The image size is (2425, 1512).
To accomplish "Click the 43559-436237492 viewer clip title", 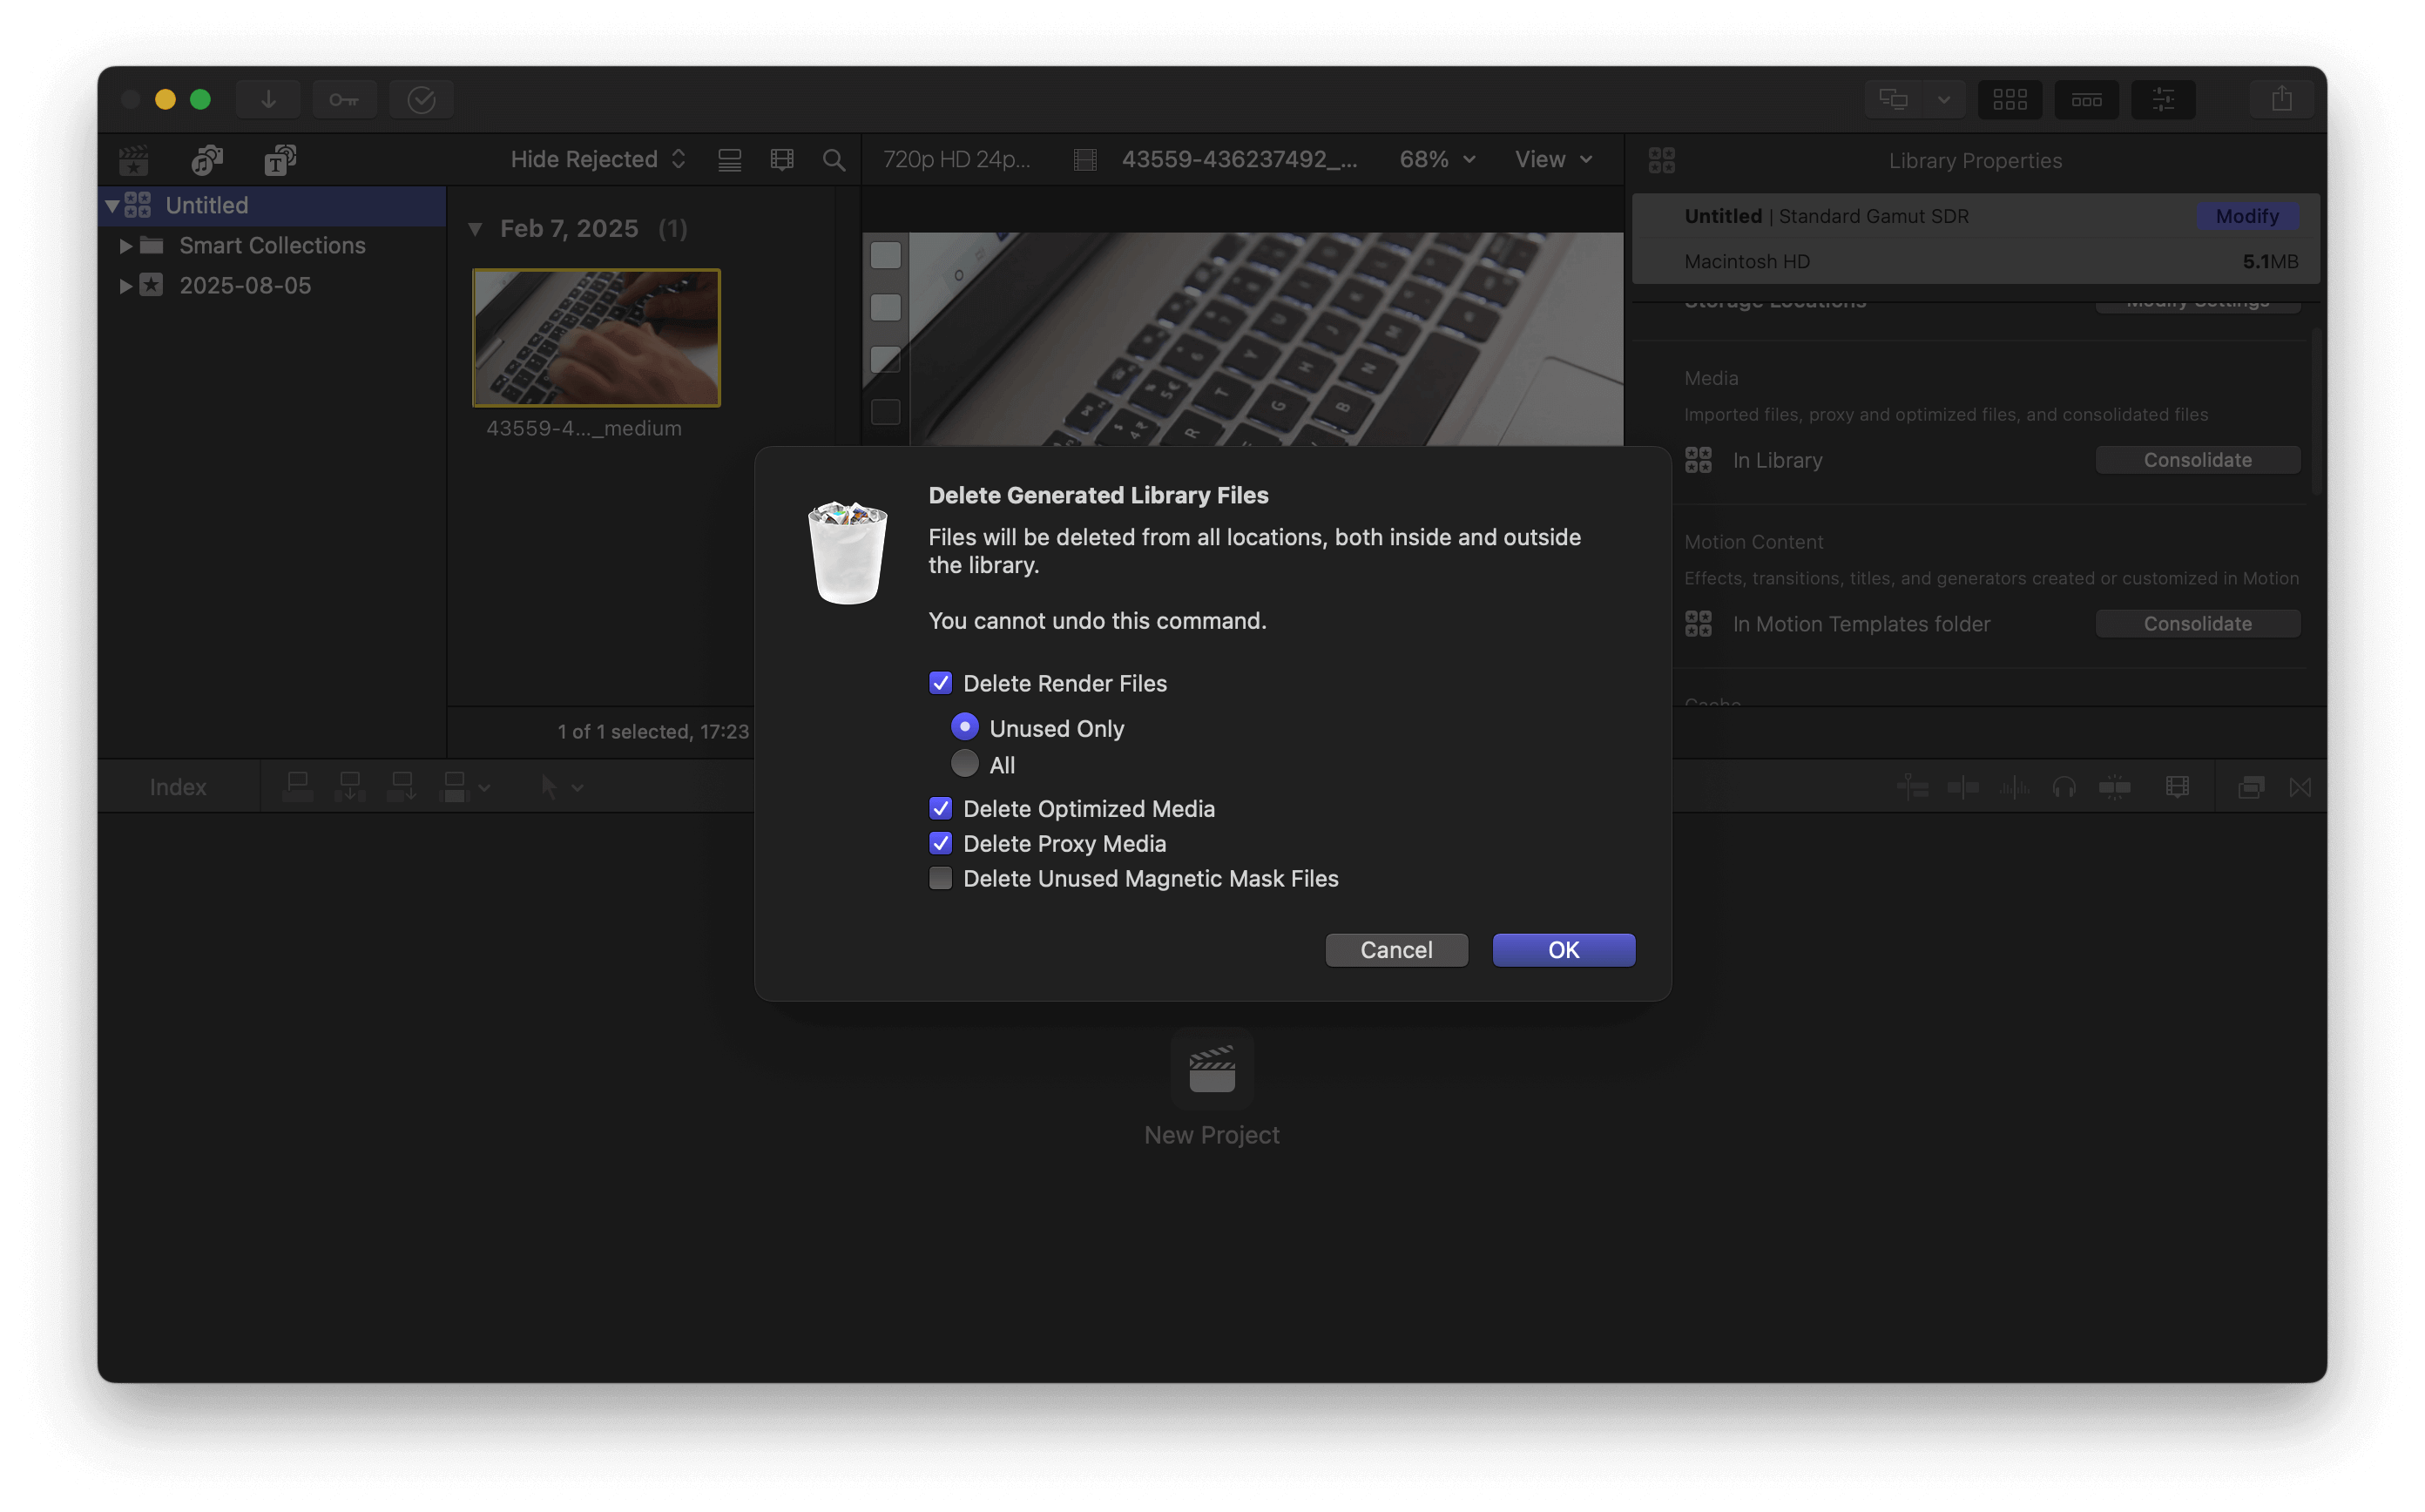I will point(1239,160).
